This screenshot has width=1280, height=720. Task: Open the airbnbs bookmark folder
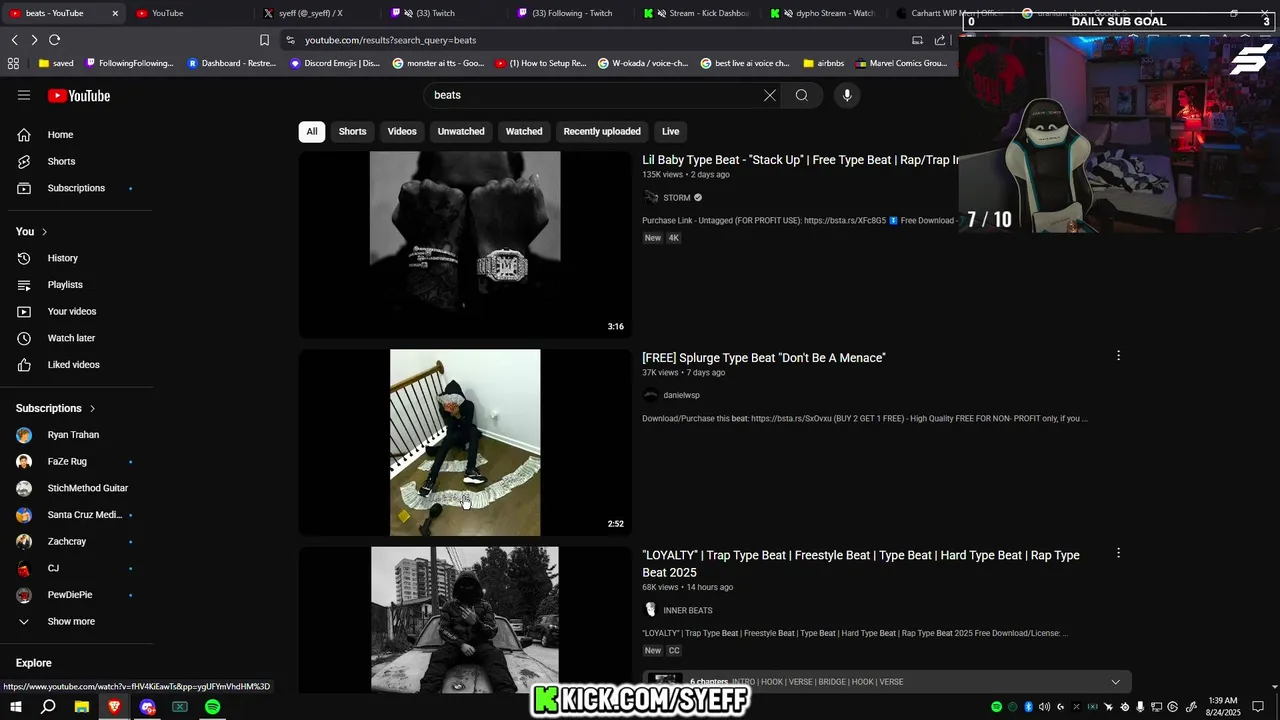coord(823,63)
